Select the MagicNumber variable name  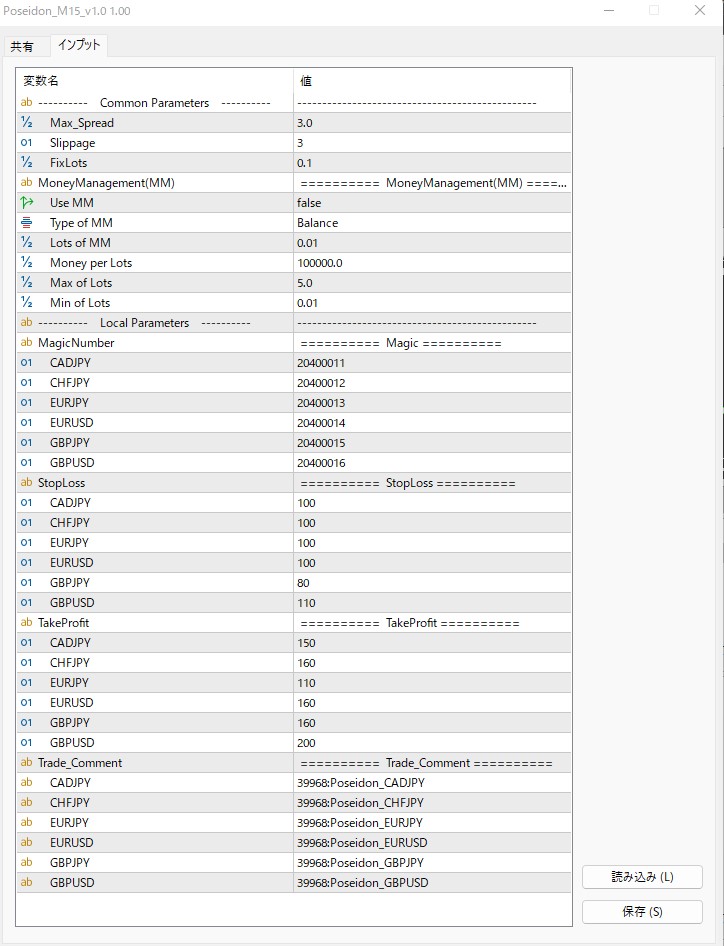(x=76, y=343)
